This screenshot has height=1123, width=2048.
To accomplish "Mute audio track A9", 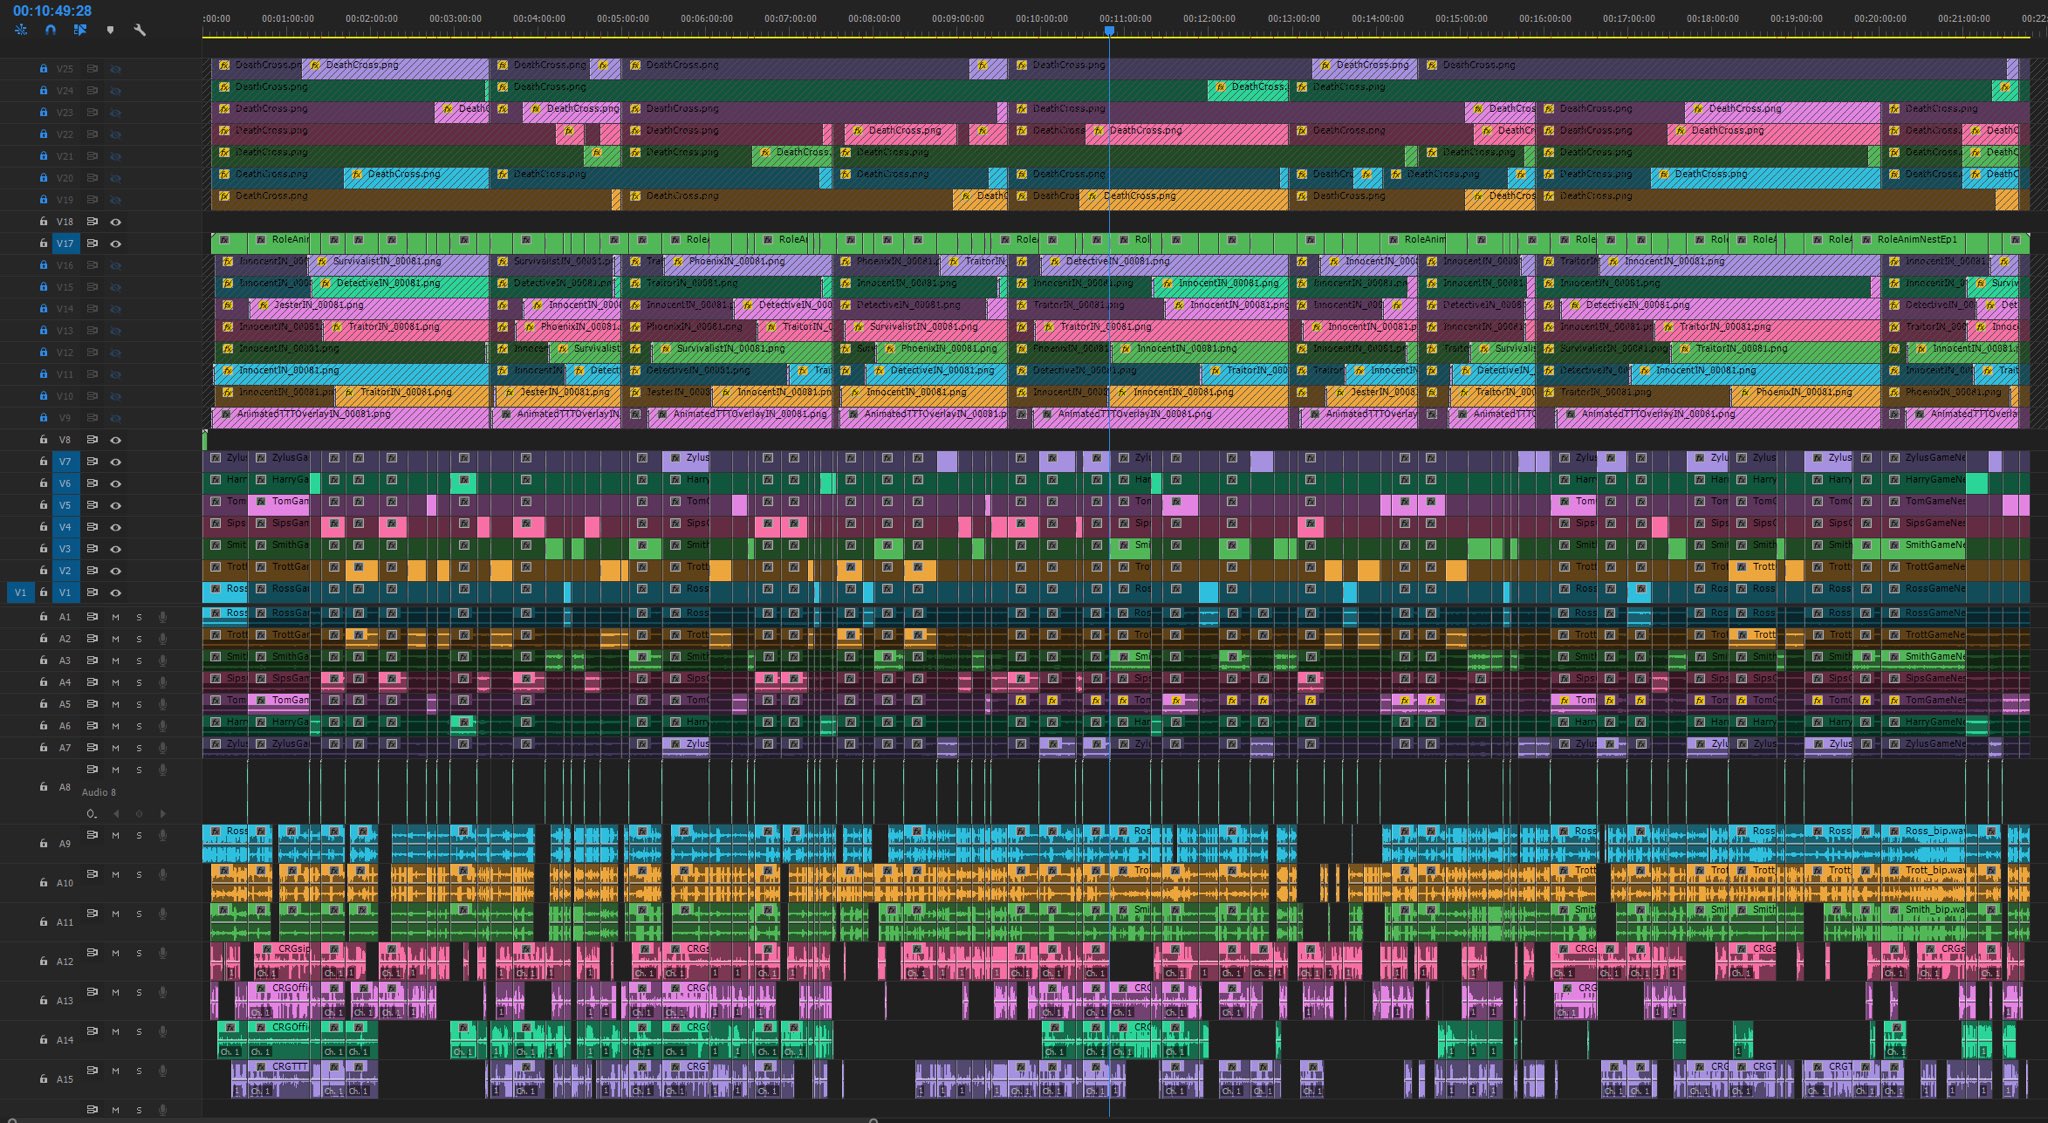I will pyautogui.click(x=115, y=835).
